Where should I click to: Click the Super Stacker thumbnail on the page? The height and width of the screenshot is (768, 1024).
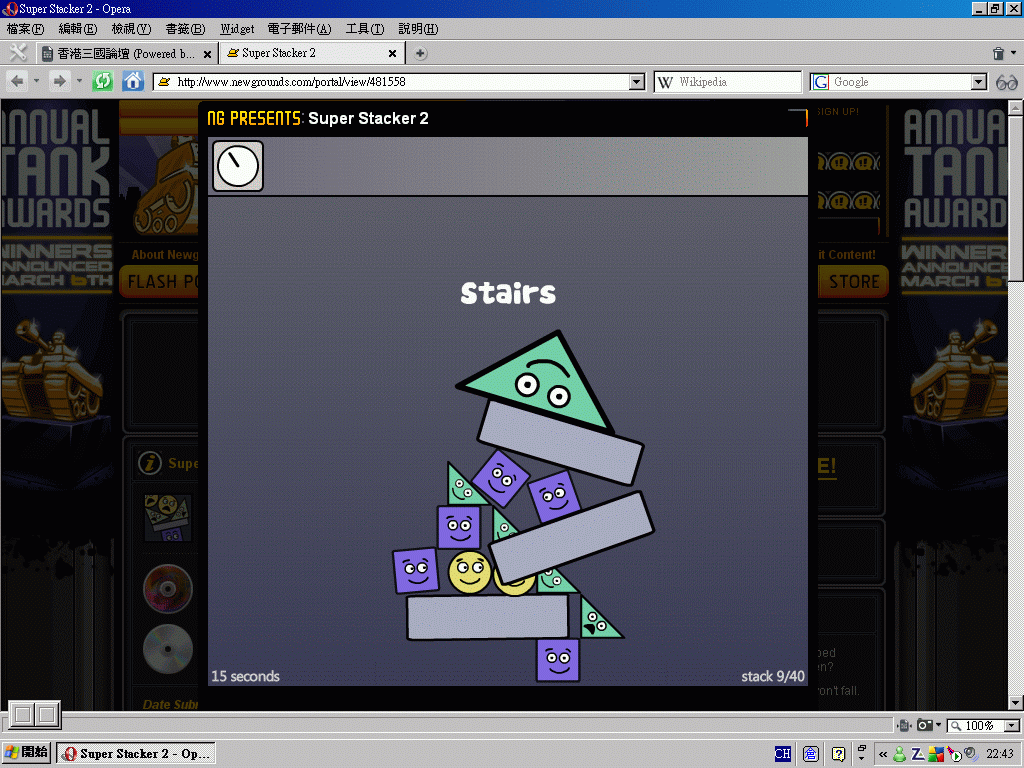(x=168, y=518)
